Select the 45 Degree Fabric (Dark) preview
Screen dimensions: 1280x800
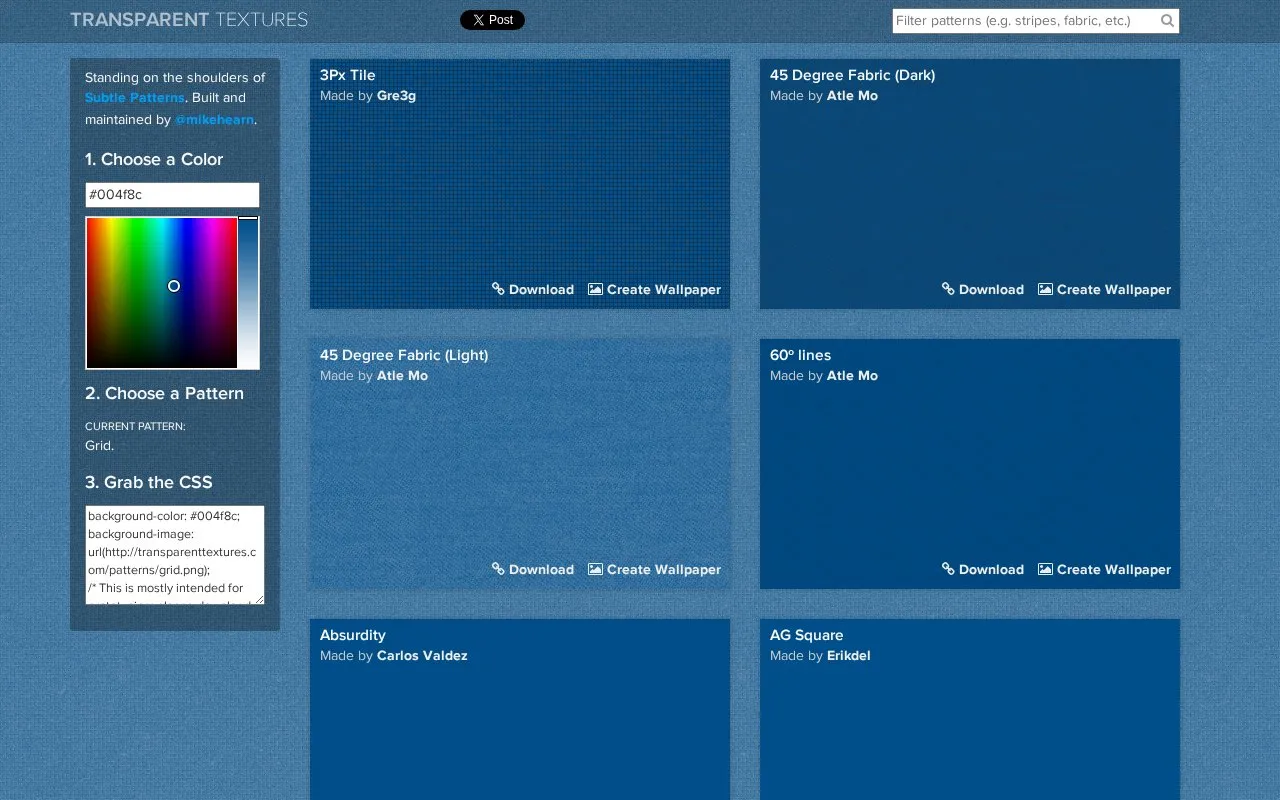(x=970, y=184)
